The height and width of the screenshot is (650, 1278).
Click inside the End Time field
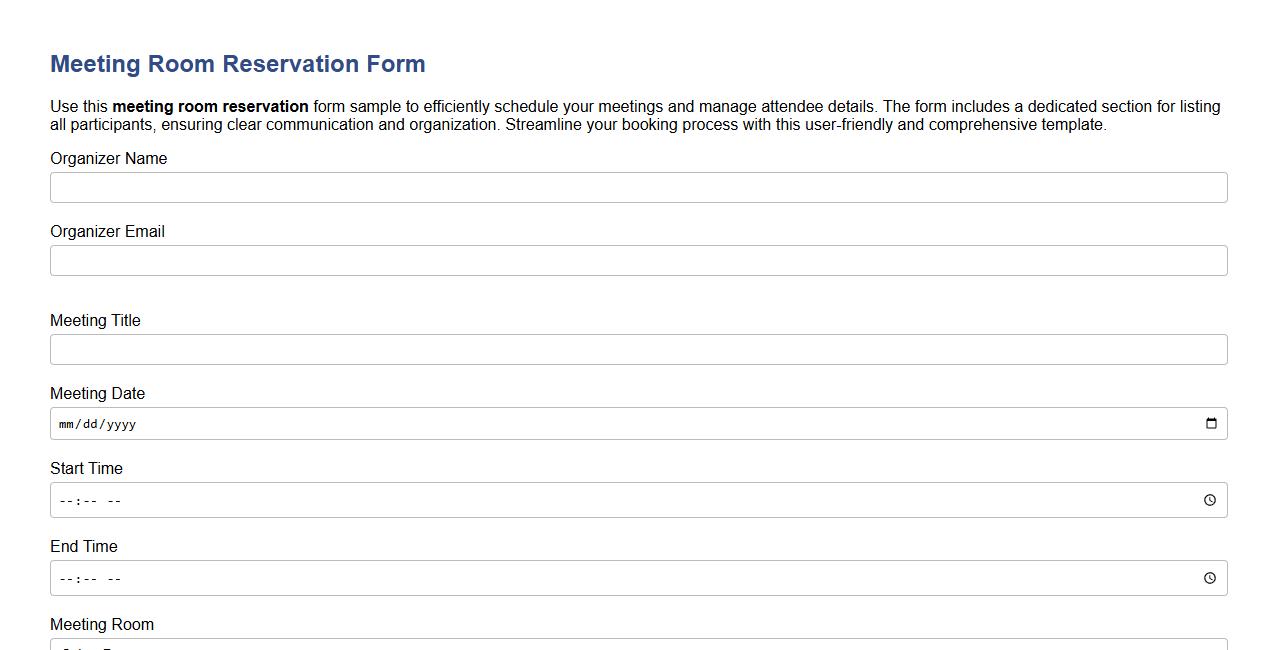(x=400, y=578)
